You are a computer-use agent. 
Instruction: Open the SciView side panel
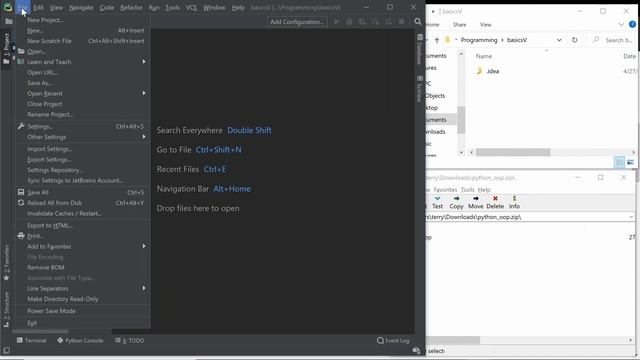coord(420,88)
